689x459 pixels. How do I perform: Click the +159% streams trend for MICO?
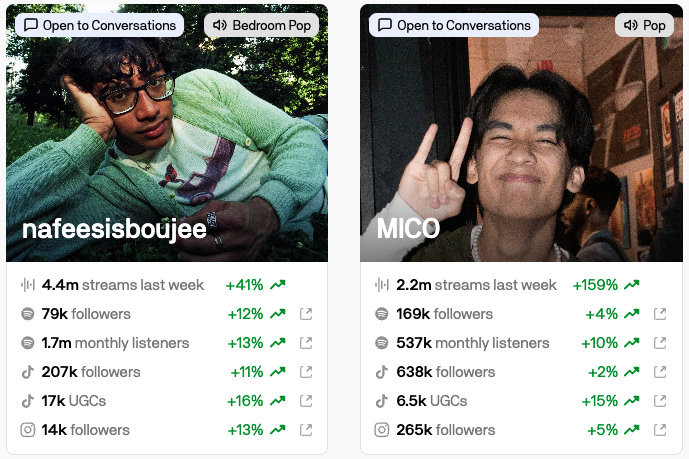click(606, 285)
